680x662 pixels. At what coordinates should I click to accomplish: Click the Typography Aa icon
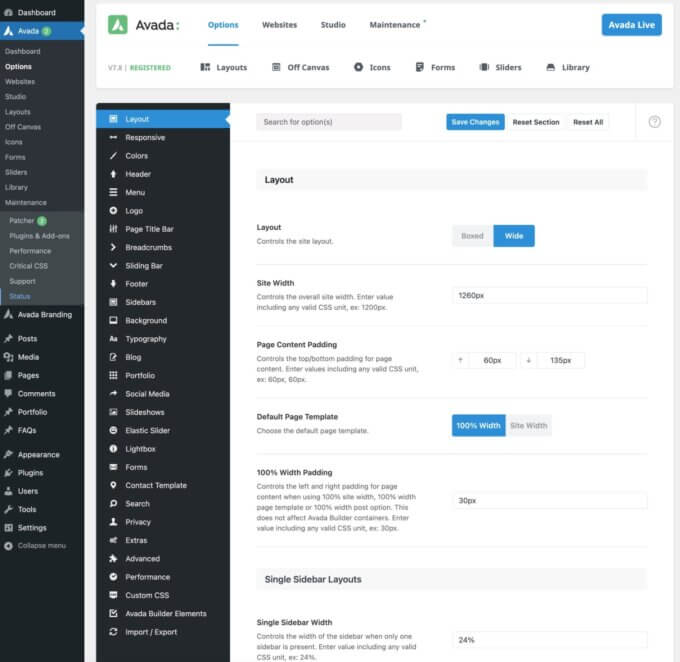coord(113,339)
